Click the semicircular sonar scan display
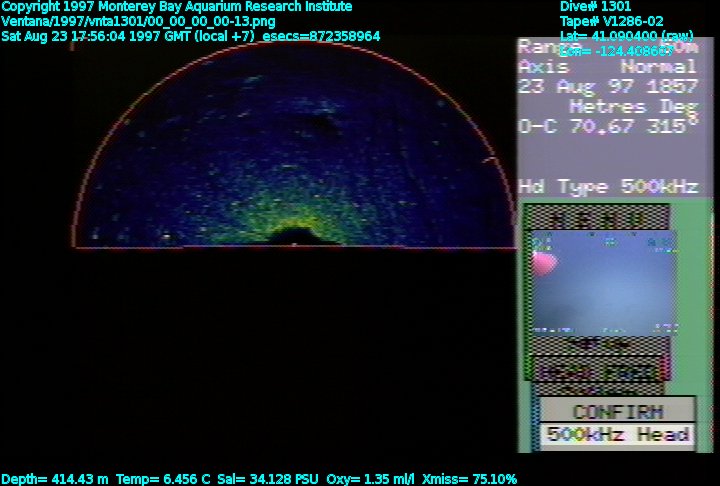The width and height of the screenshot is (720, 486). click(294, 145)
